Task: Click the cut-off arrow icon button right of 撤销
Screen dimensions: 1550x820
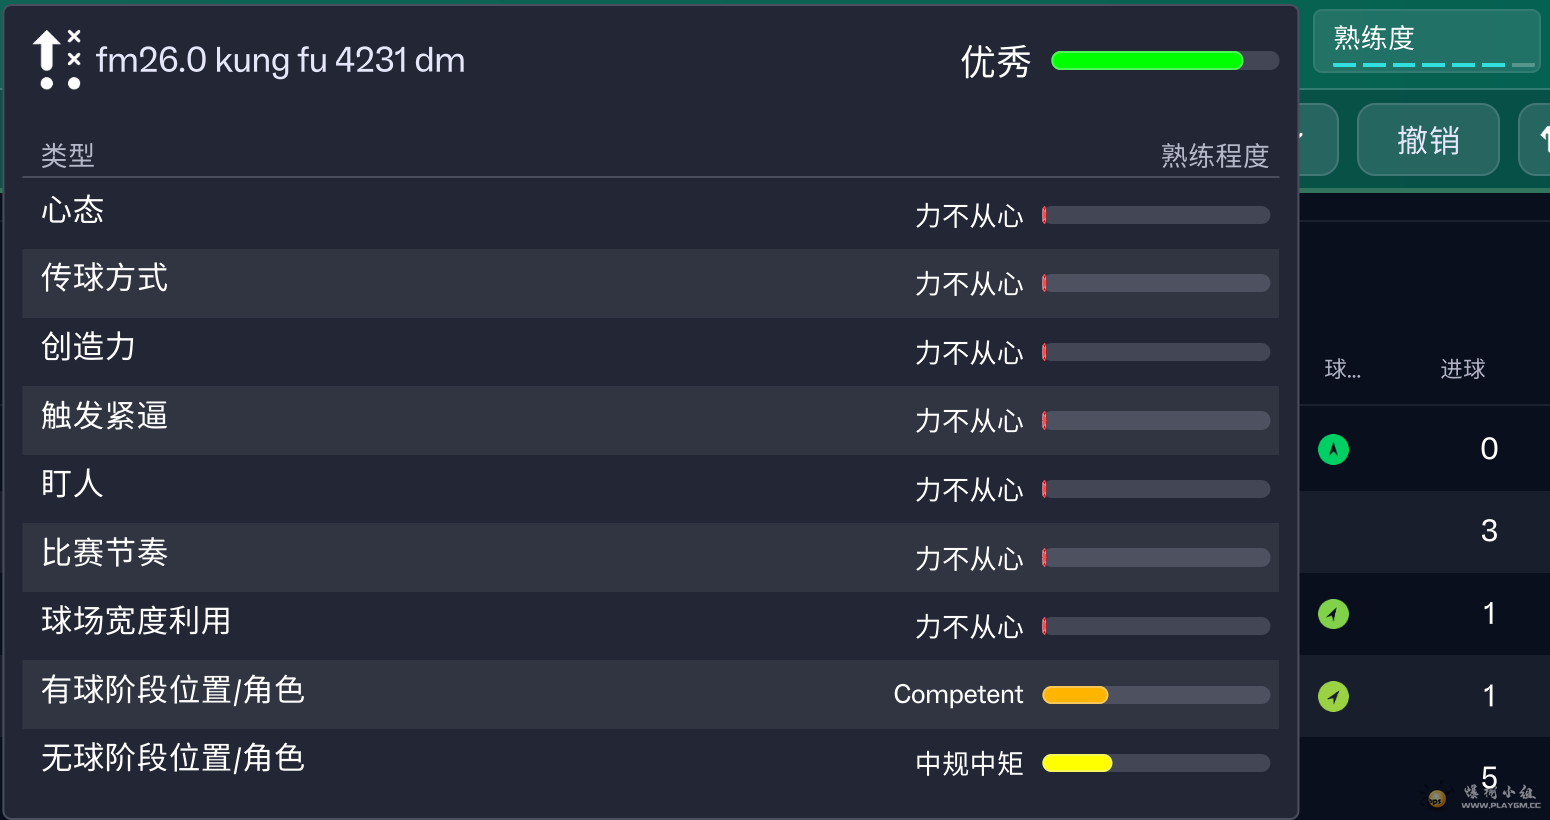Action: tap(1537, 140)
